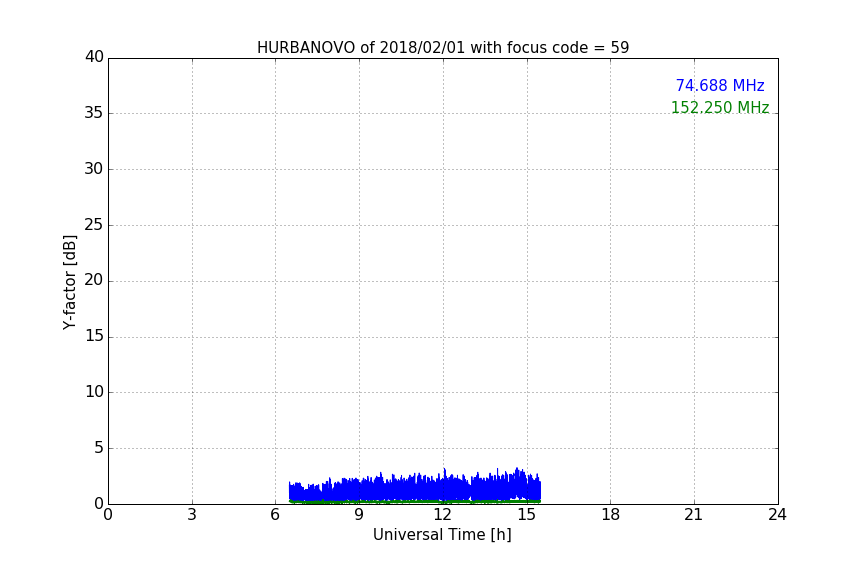Image resolution: width=864 pixels, height=576 pixels.
Task: Click the plot title 'HURBANOVO of 2018/02/01'
Action: pyautogui.click(x=443, y=47)
